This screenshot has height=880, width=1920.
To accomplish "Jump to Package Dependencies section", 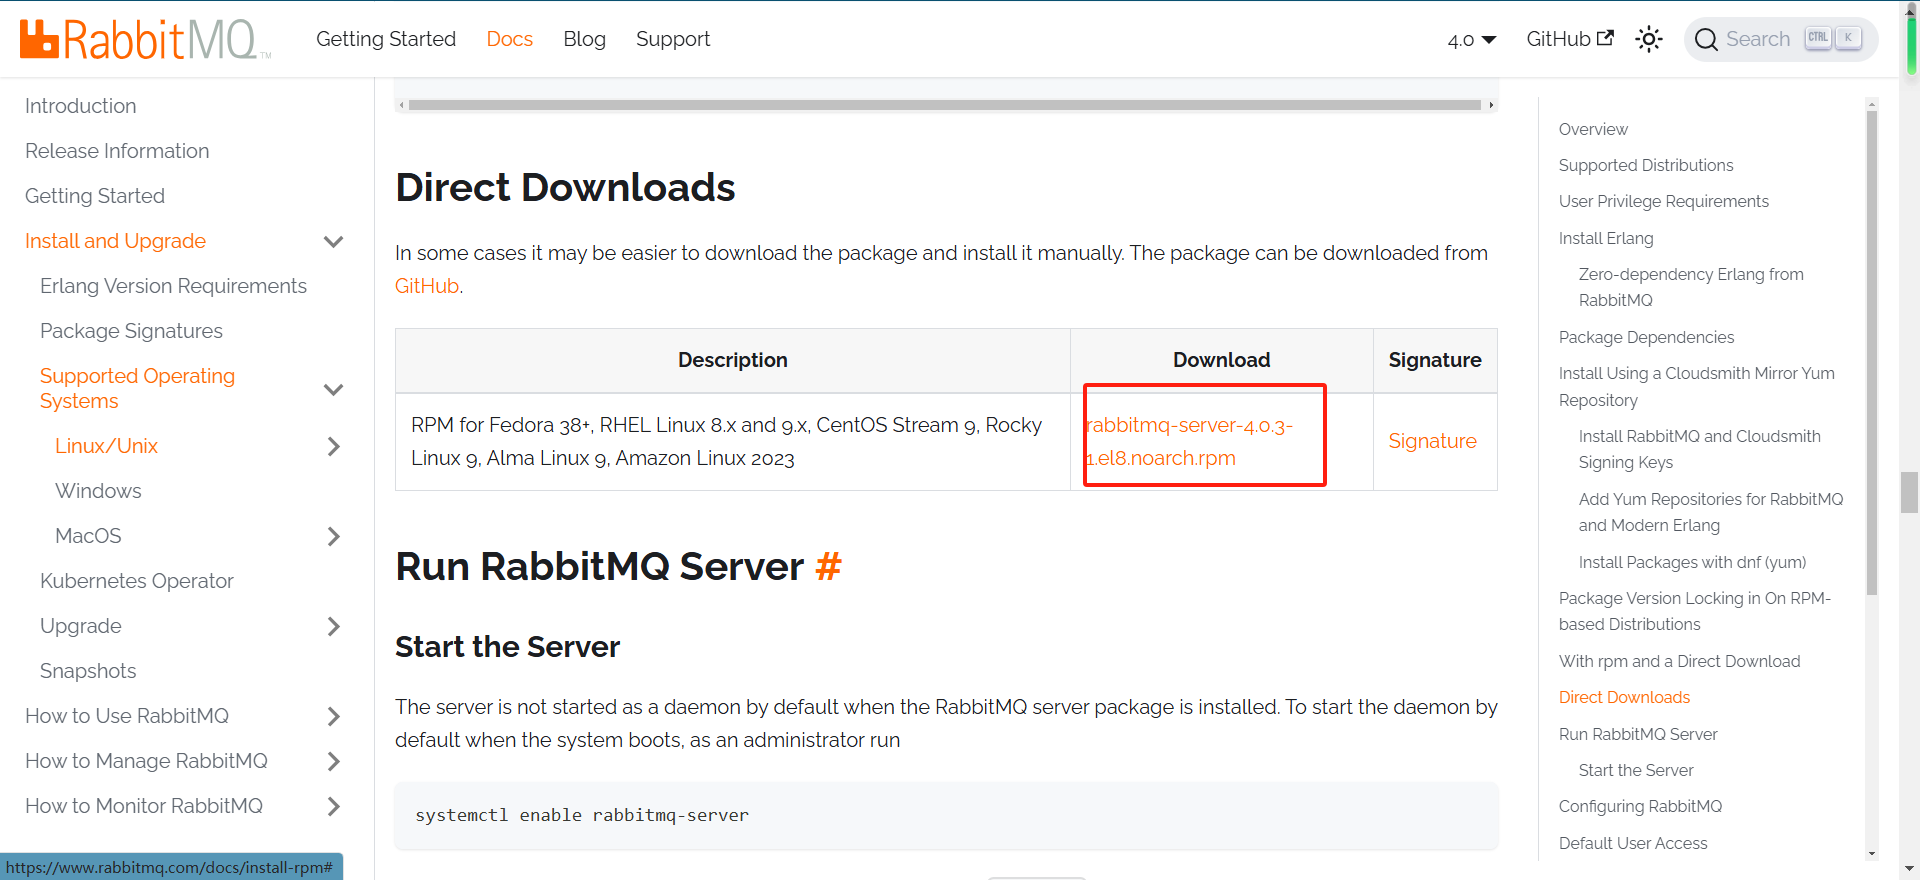I will [x=1646, y=337].
